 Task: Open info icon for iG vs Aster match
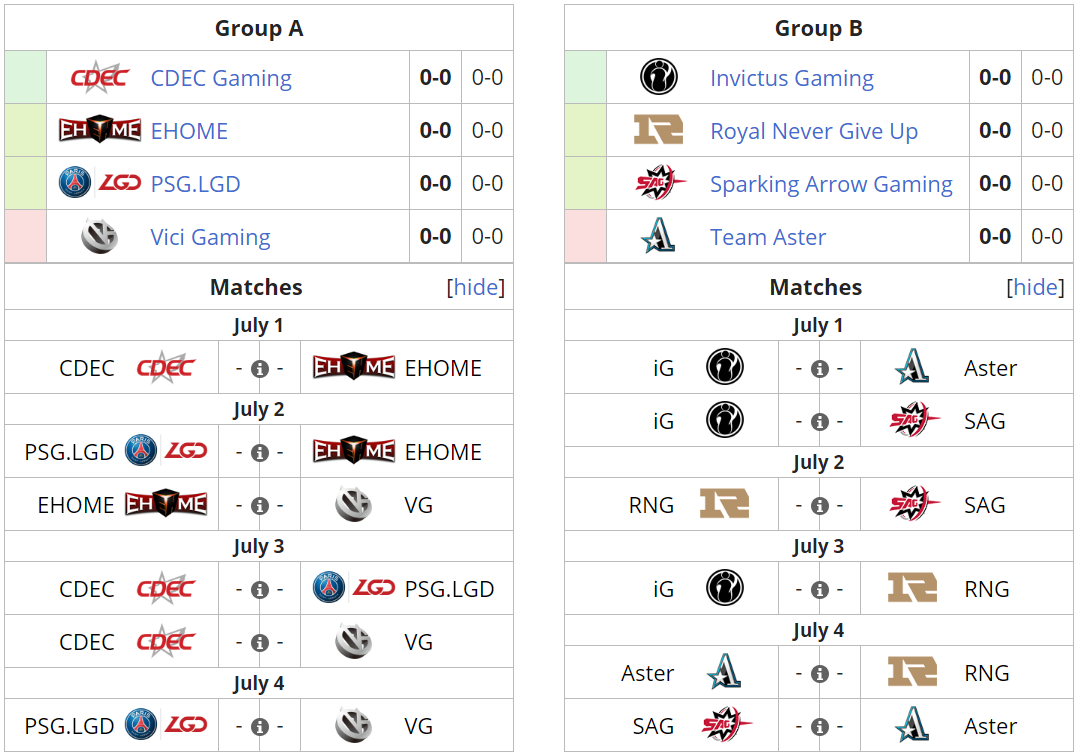click(819, 368)
